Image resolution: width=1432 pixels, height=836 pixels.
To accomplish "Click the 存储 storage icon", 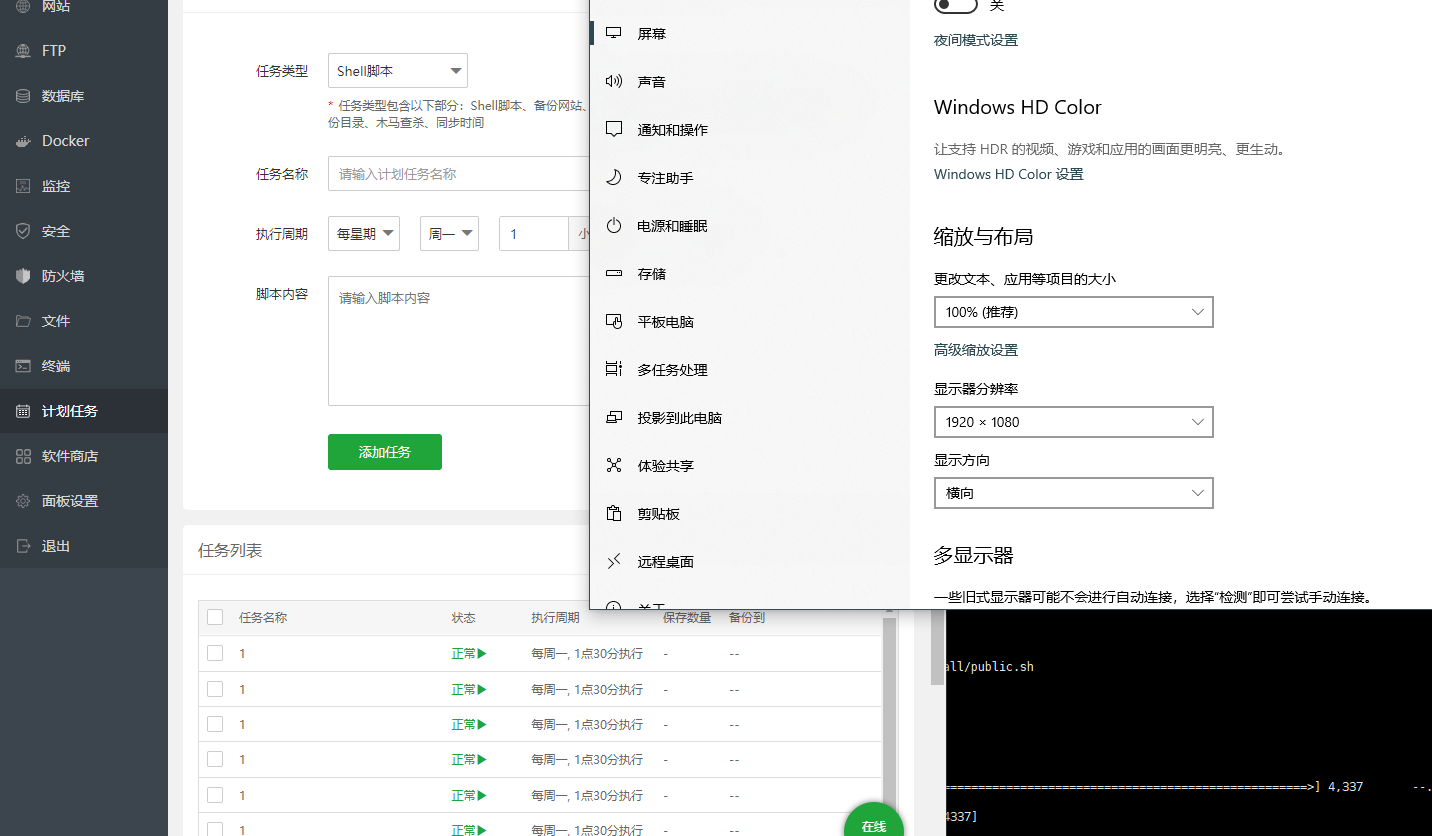I will click(614, 273).
